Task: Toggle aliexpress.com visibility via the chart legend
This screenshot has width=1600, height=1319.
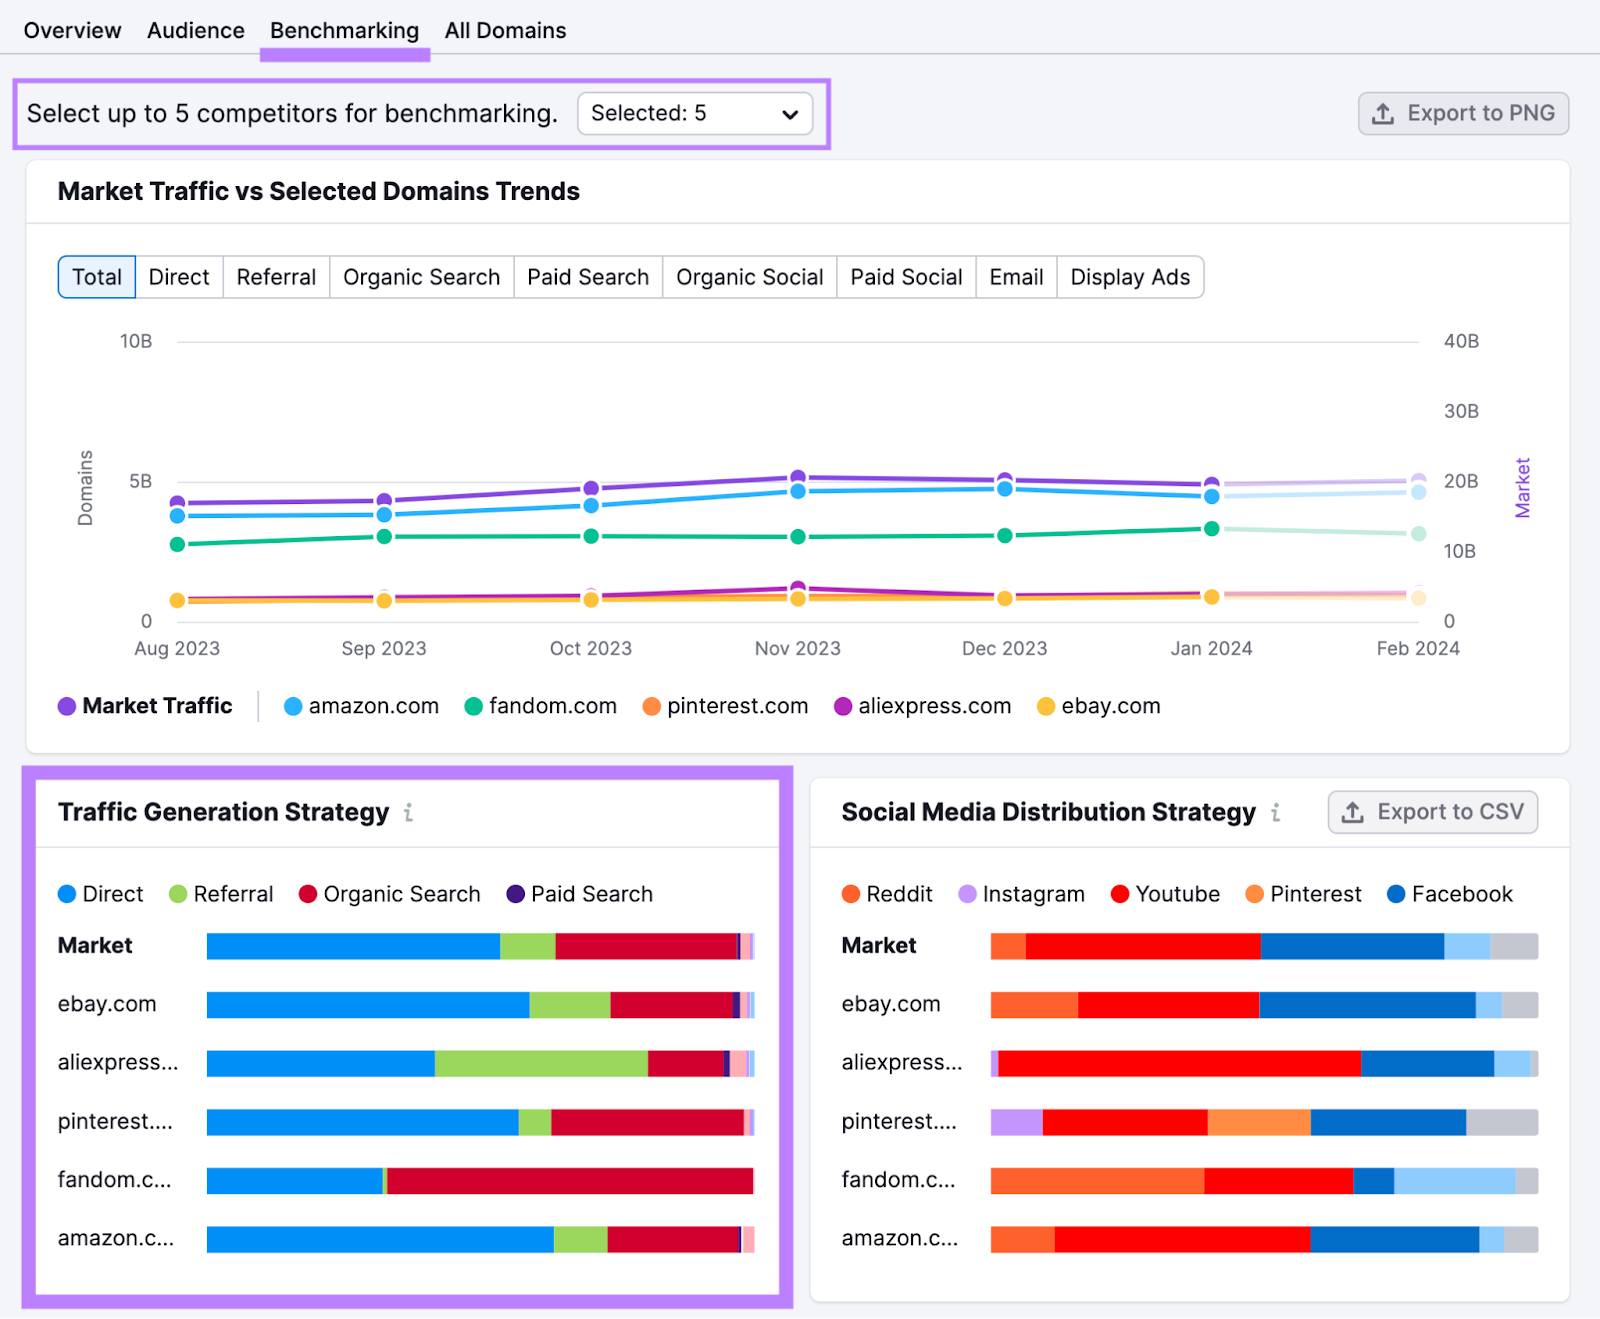Action: pyautogui.click(x=922, y=706)
